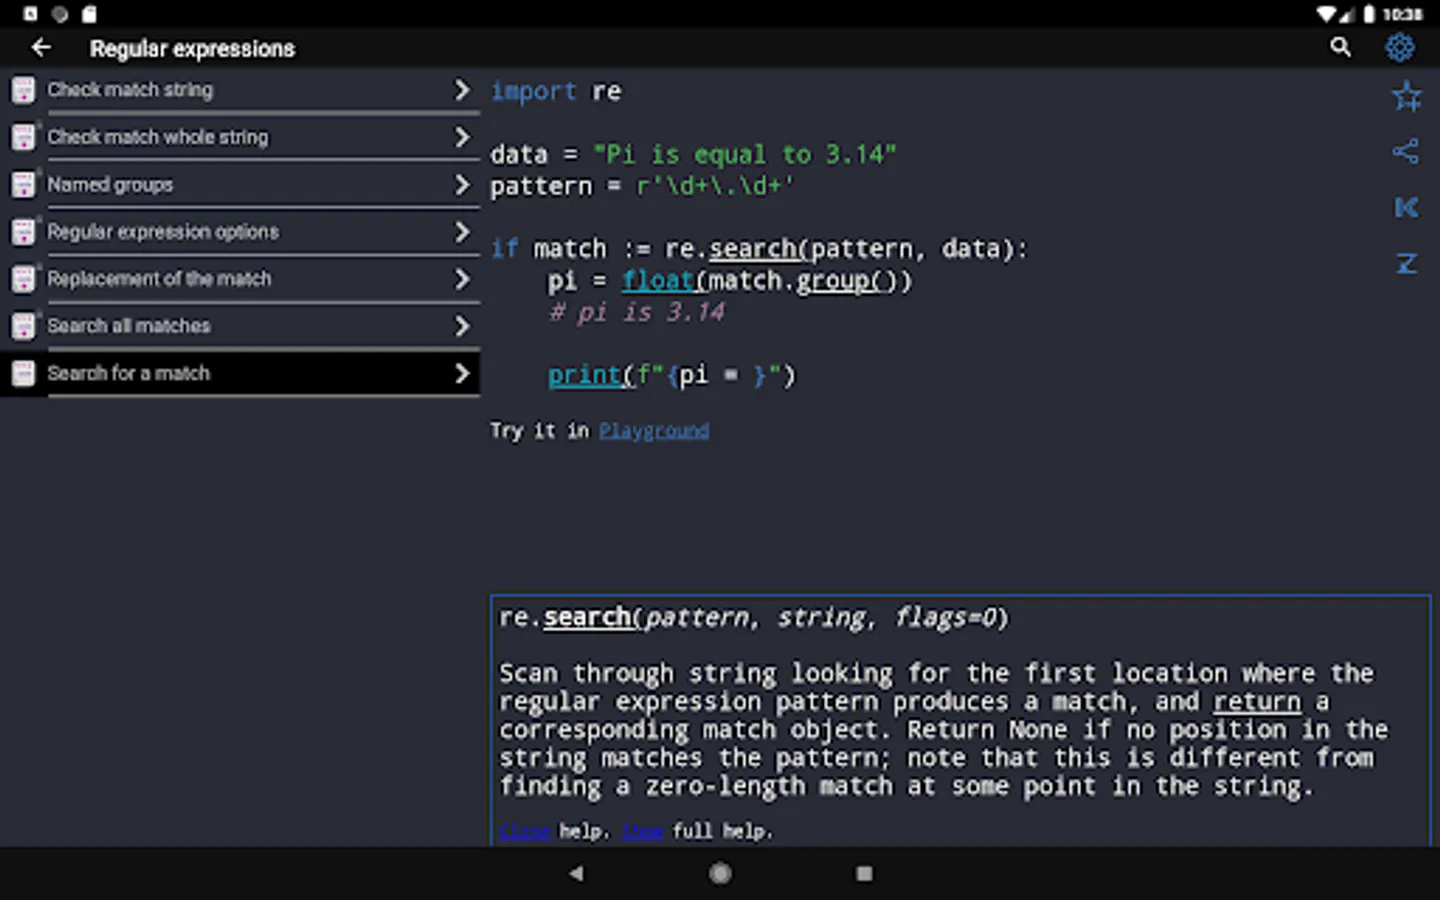Expand the Search all matches chevron
Screen dimensions: 1440x900
(x=461, y=326)
